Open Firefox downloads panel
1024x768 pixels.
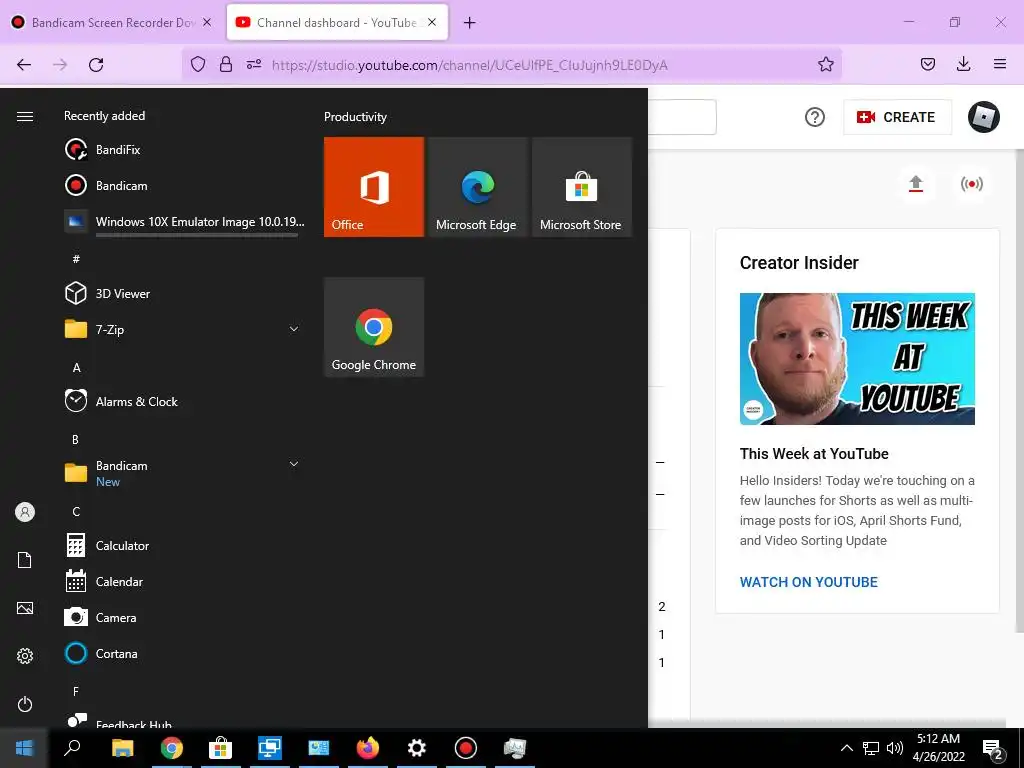963,64
